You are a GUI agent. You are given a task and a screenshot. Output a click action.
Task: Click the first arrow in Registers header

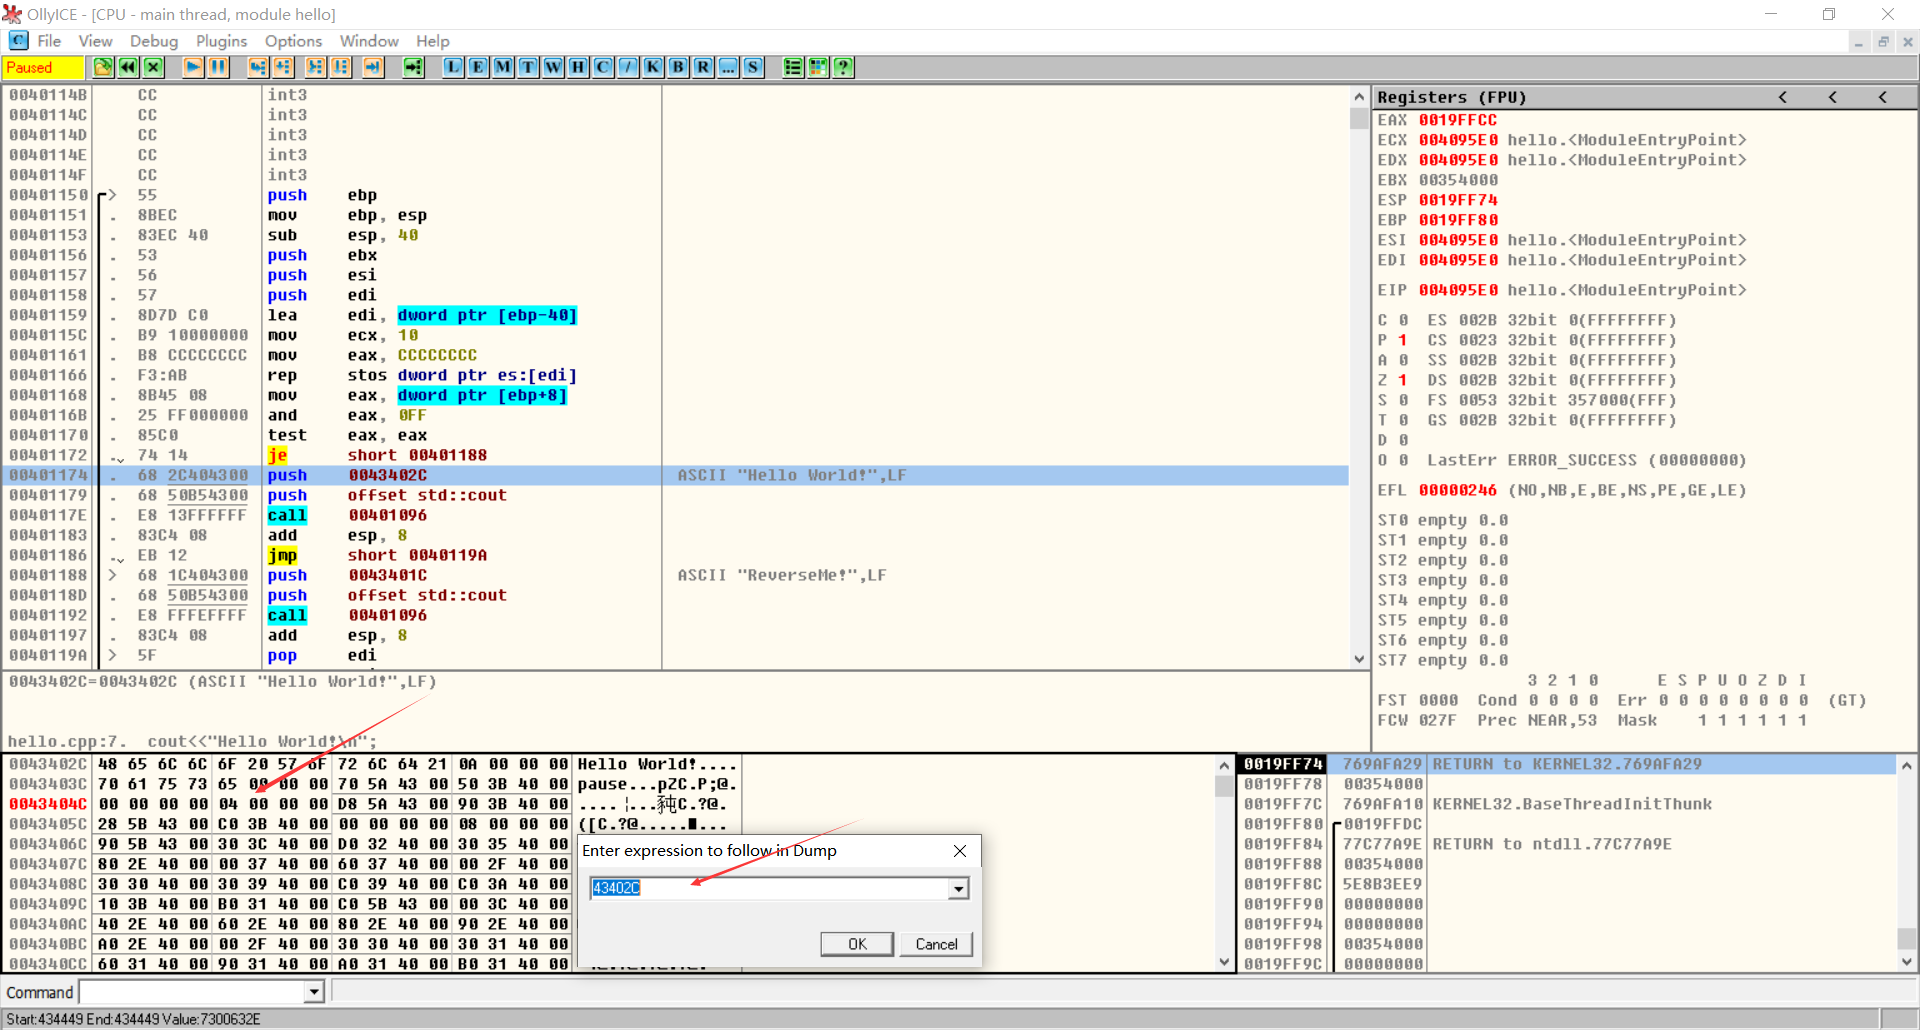pos(1782,97)
